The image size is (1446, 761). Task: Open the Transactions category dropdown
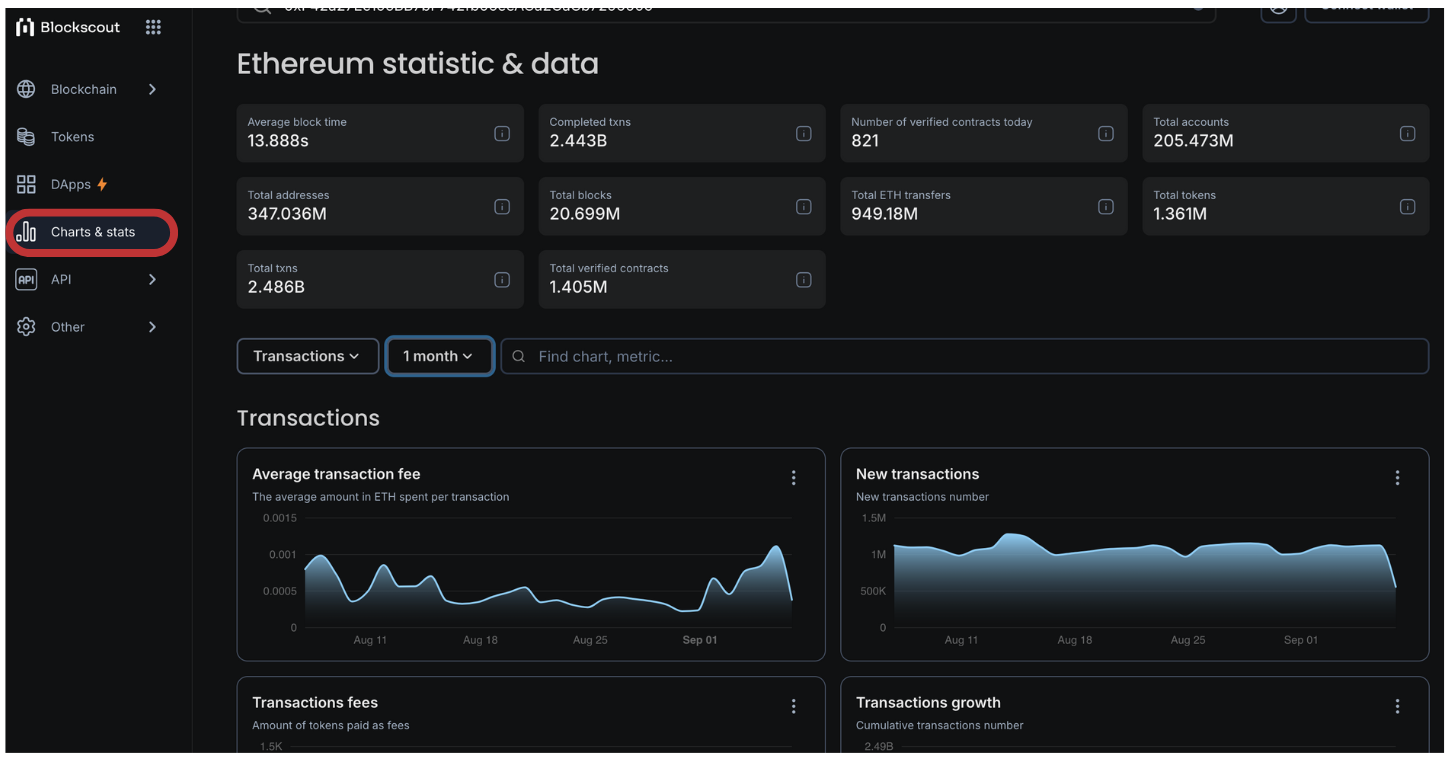307,356
